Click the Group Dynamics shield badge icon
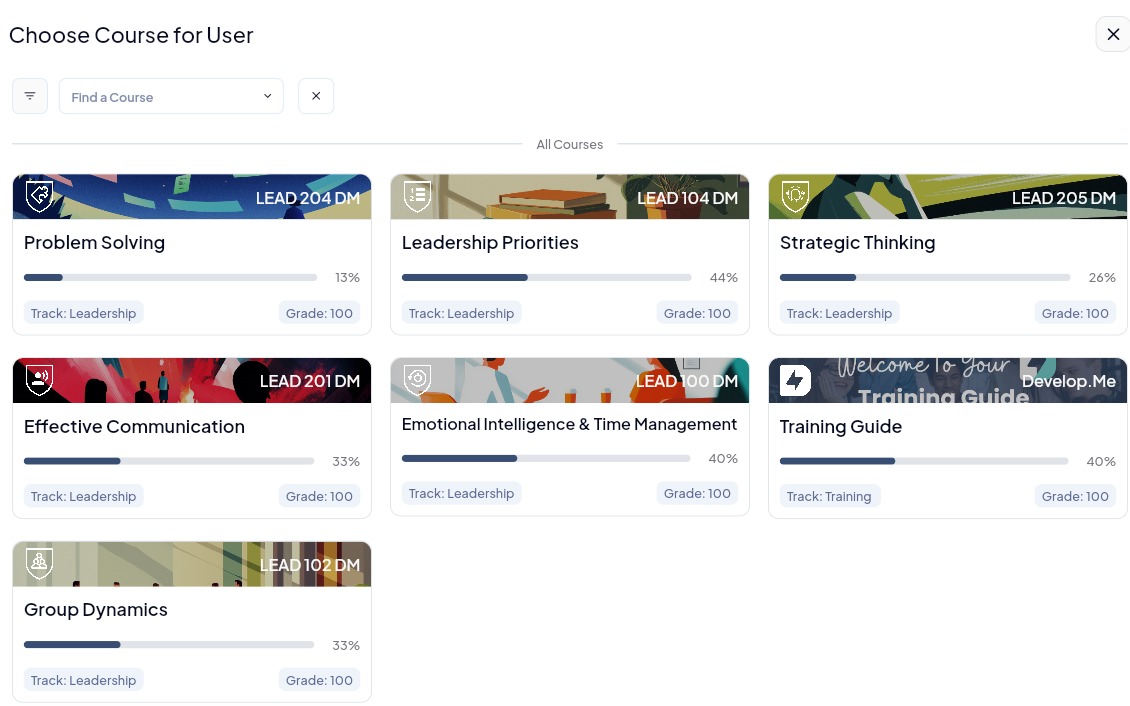Image resolution: width=1130 pixels, height=706 pixels. 39,563
